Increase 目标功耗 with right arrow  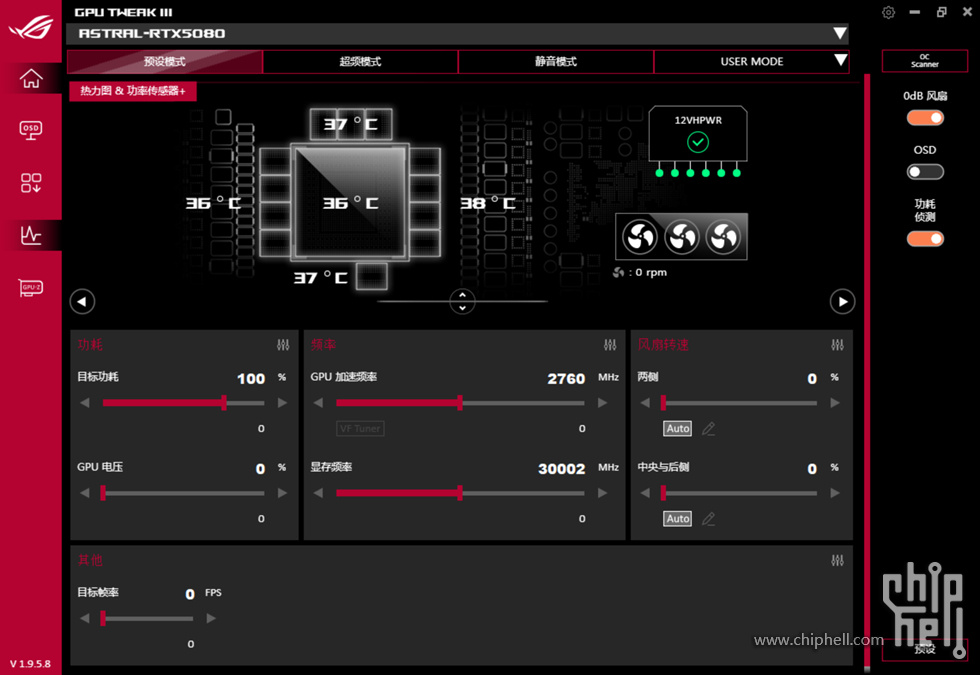(x=282, y=403)
